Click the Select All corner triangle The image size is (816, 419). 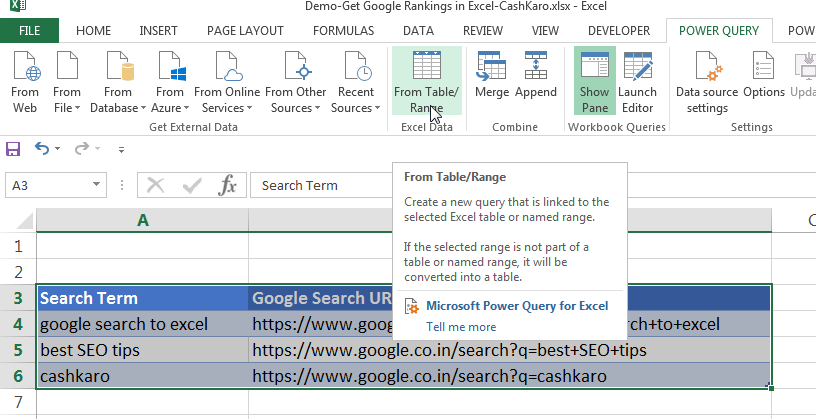25,221
